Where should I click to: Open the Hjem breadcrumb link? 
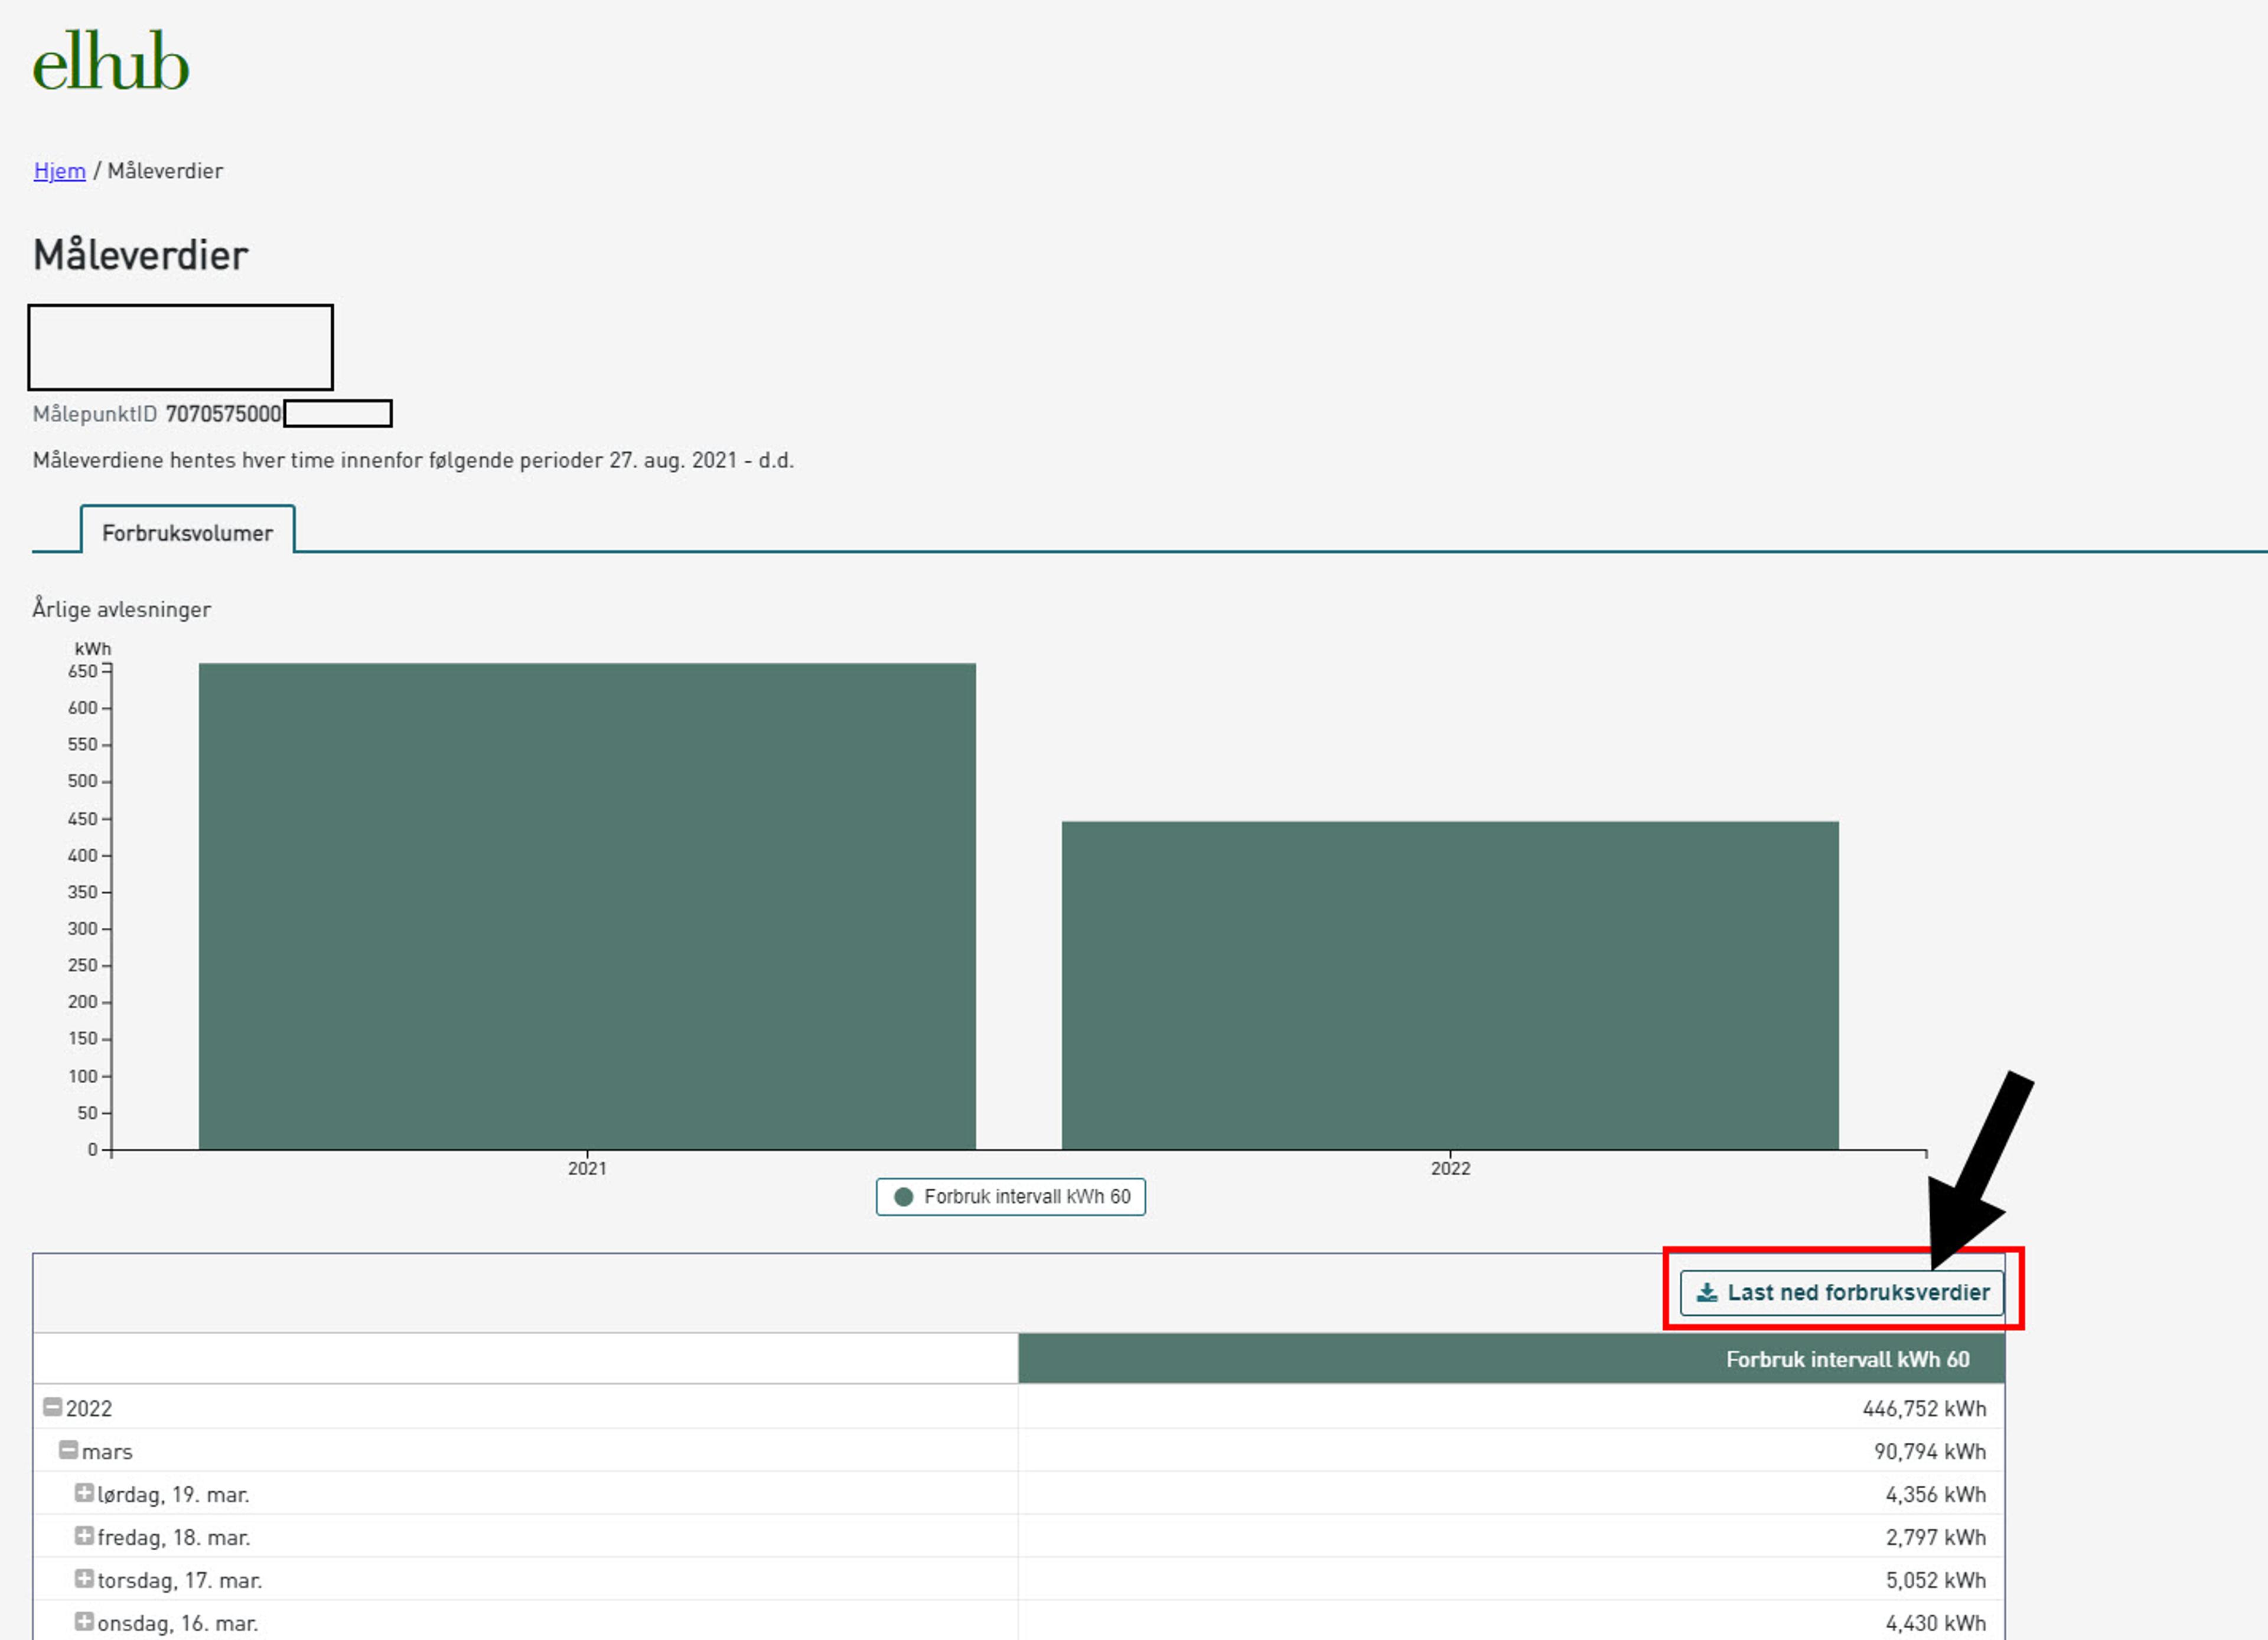tap(59, 171)
